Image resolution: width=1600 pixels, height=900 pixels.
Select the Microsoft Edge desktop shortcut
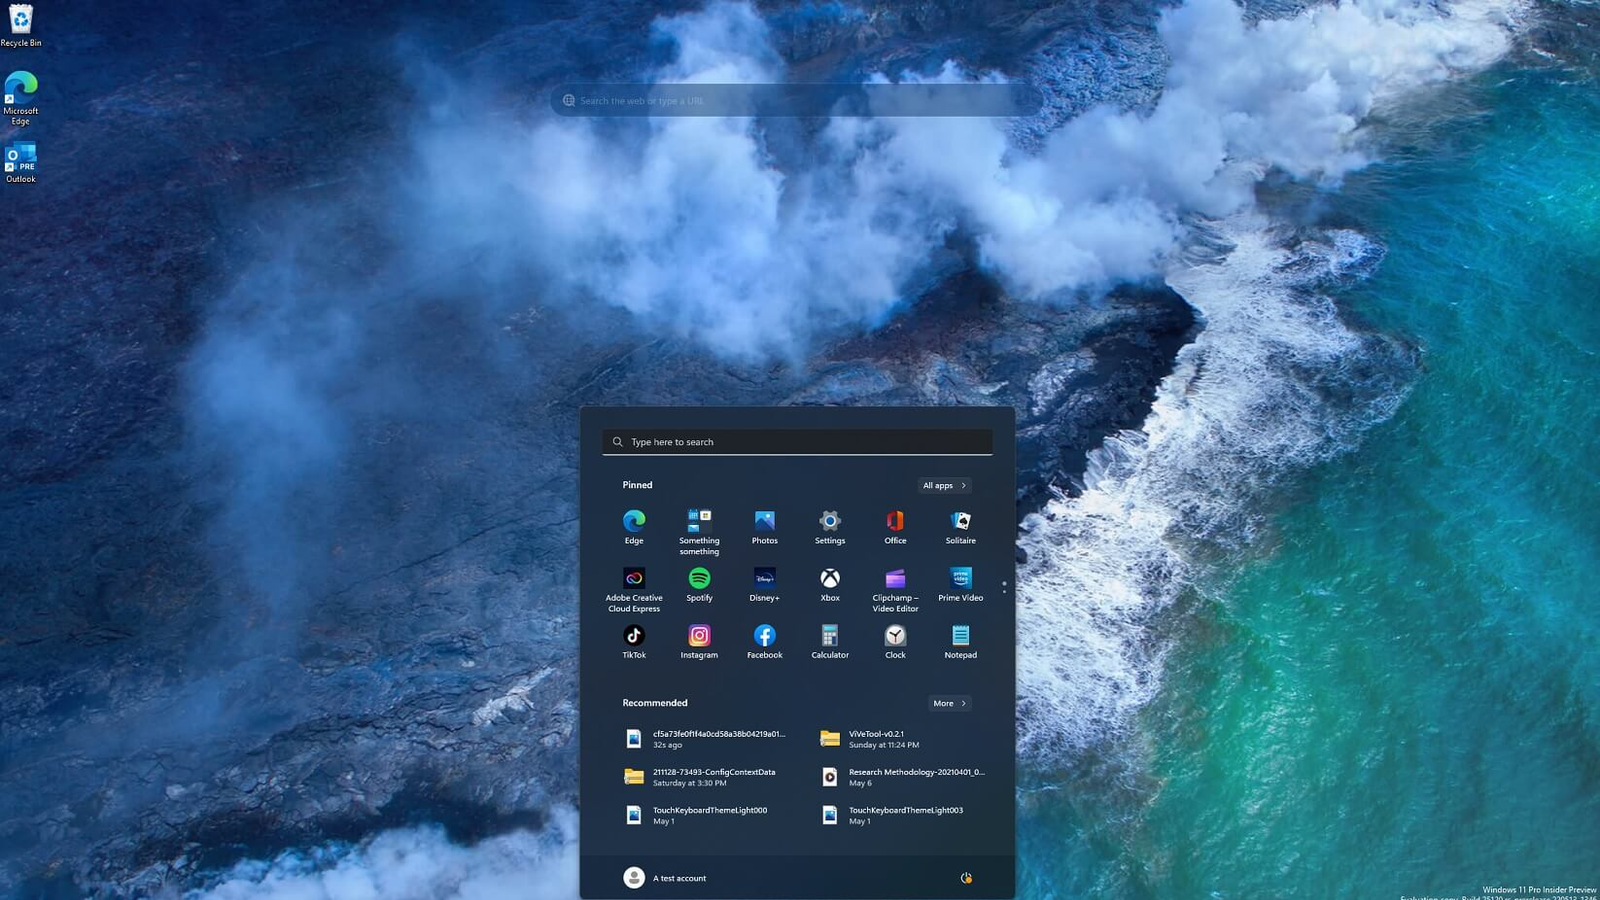click(21, 98)
